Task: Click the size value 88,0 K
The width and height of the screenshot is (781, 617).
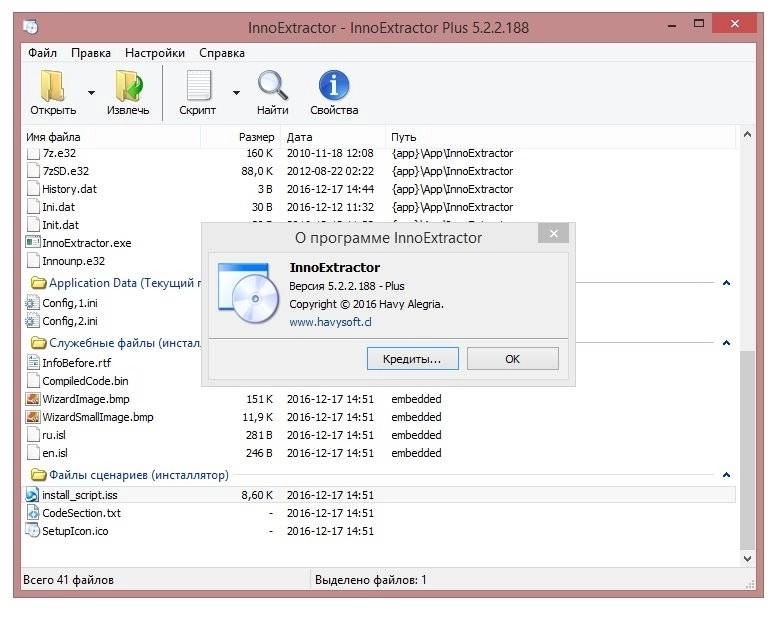Action: tap(257, 171)
